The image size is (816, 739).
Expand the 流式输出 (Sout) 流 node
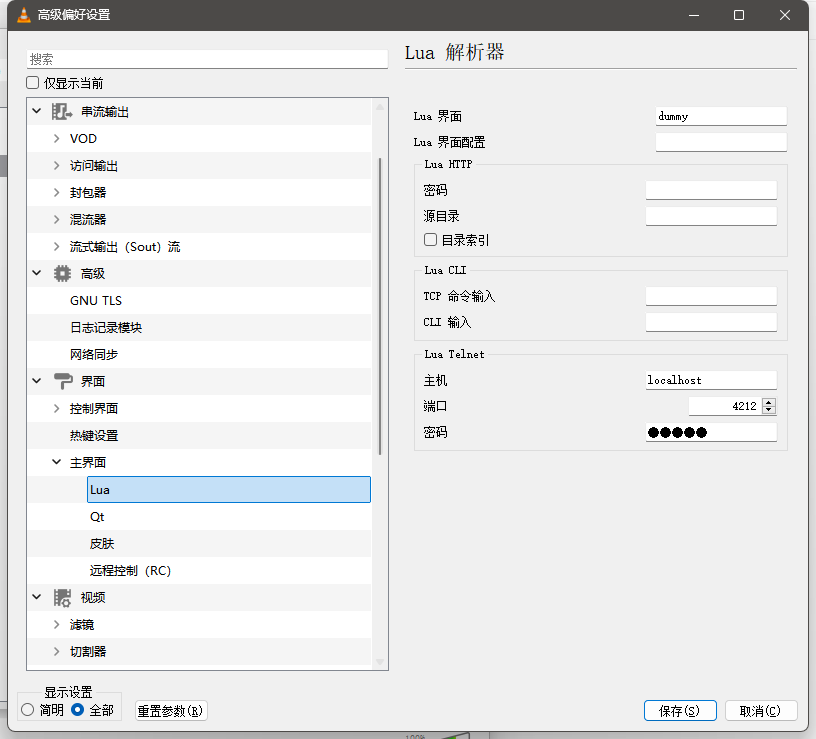pos(57,246)
